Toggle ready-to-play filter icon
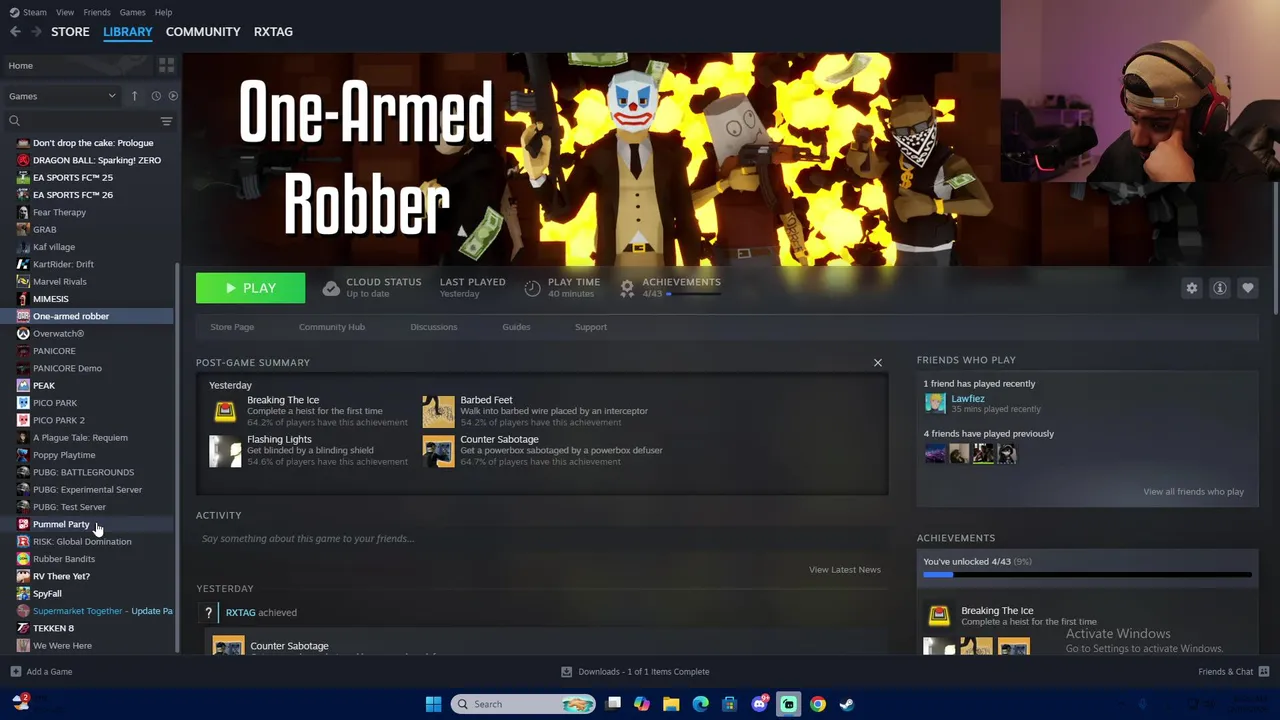1280x720 pixels. point(173,96)
